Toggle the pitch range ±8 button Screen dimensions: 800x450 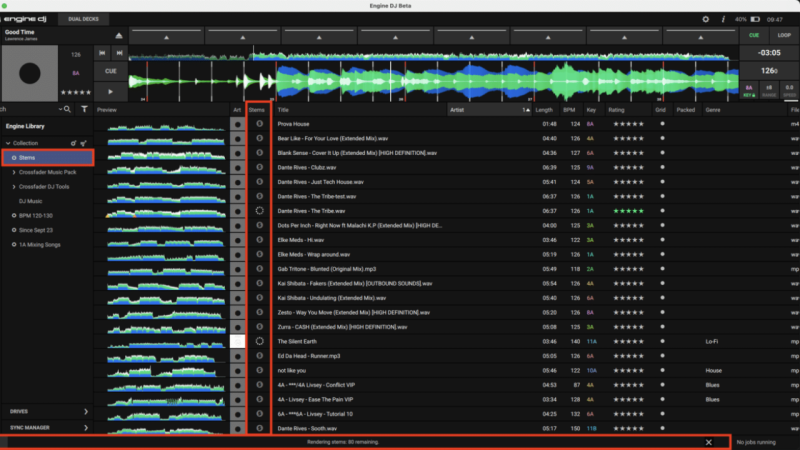[769, 91]
